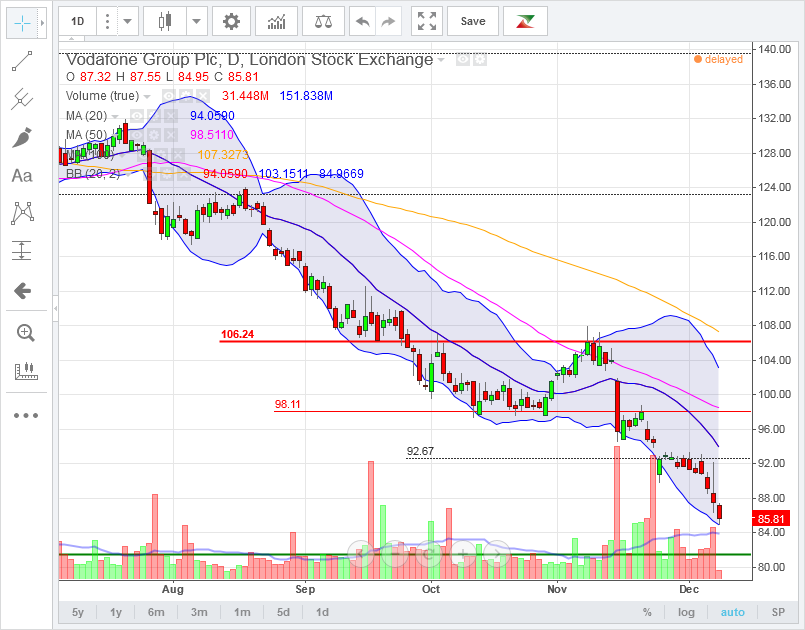
Task: Click the orange delayed data indicator
Action: click(x=719, y=60)
